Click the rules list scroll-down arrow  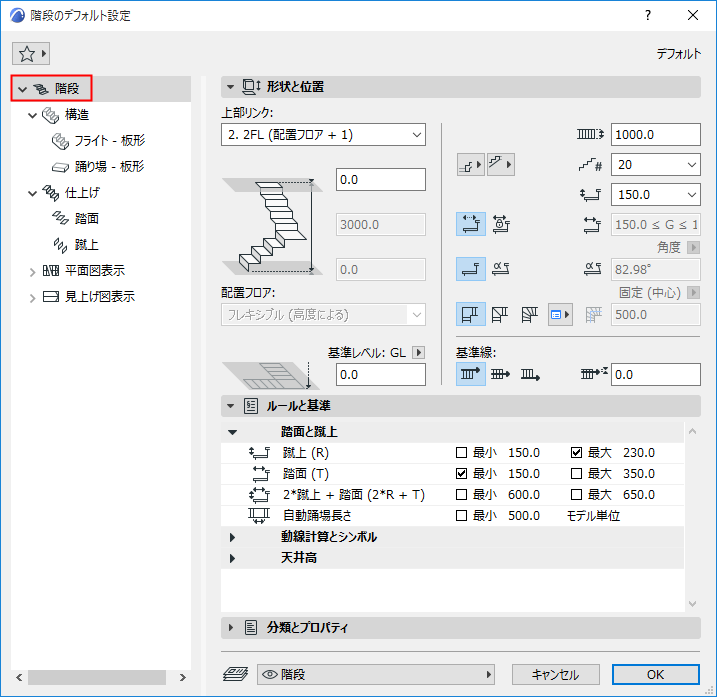pos(692,604)
